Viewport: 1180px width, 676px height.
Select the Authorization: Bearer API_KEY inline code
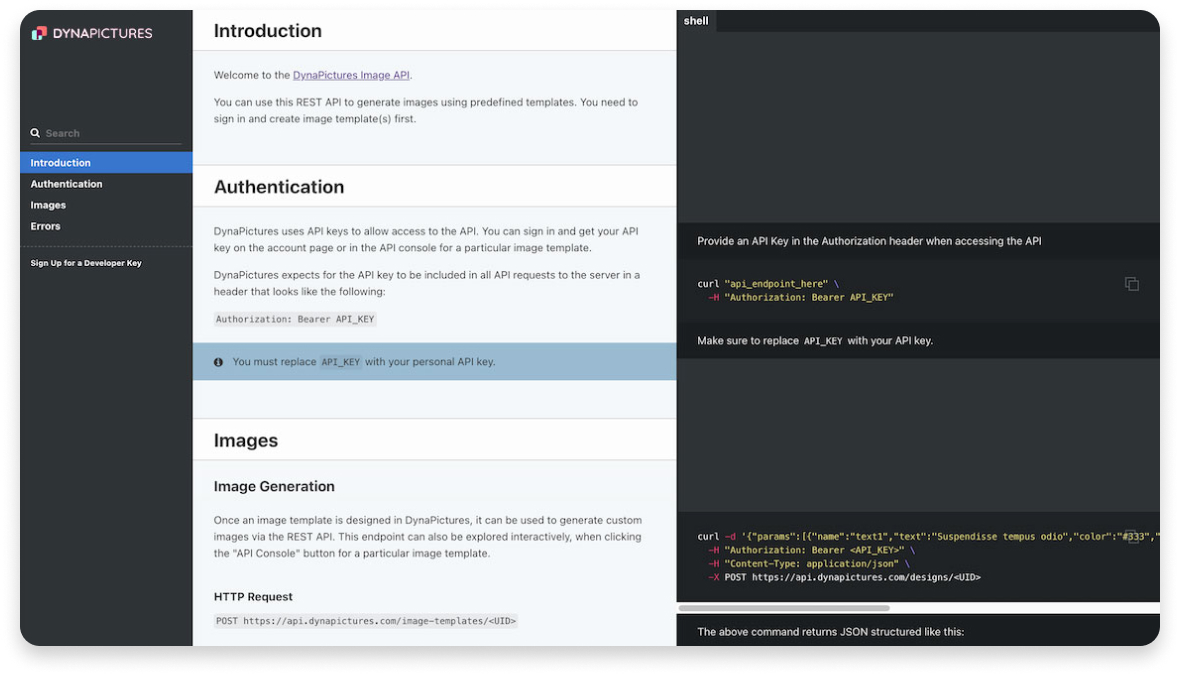click(295, 319)
